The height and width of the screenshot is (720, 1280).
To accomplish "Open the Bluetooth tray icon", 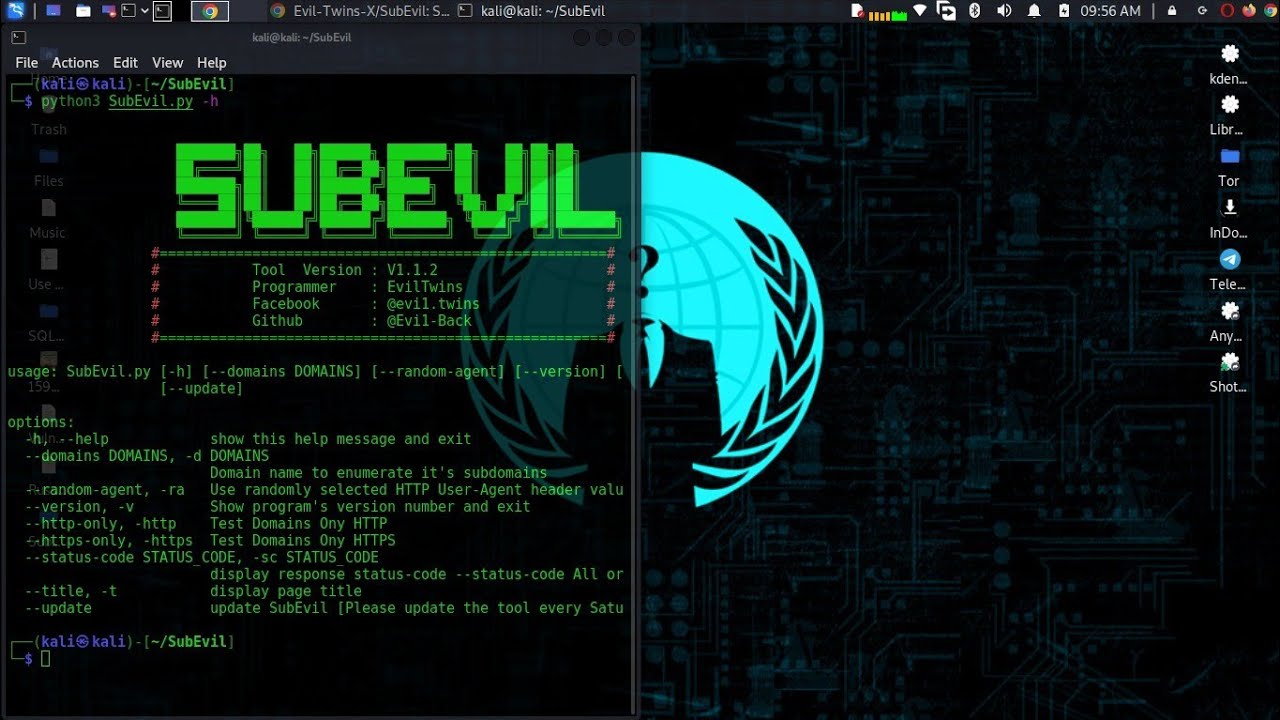I will (975, 11).
